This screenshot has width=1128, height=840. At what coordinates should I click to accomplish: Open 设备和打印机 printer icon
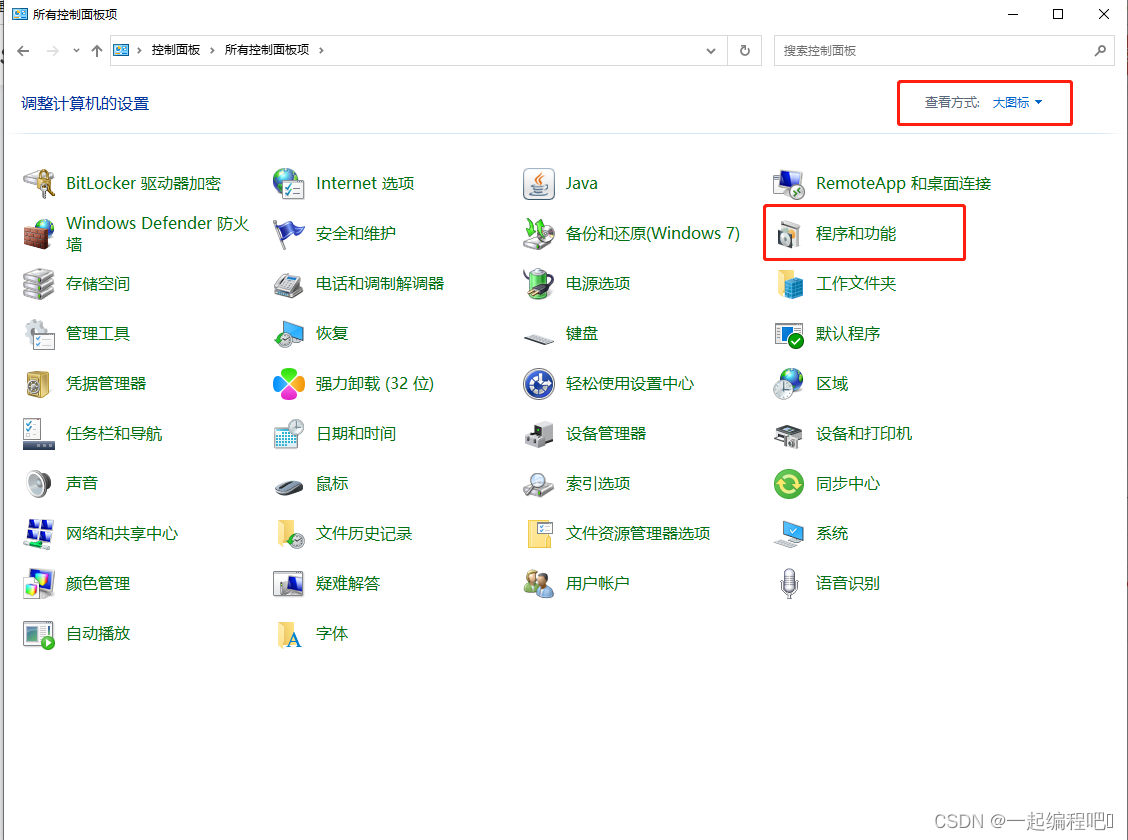click(788, 434)
